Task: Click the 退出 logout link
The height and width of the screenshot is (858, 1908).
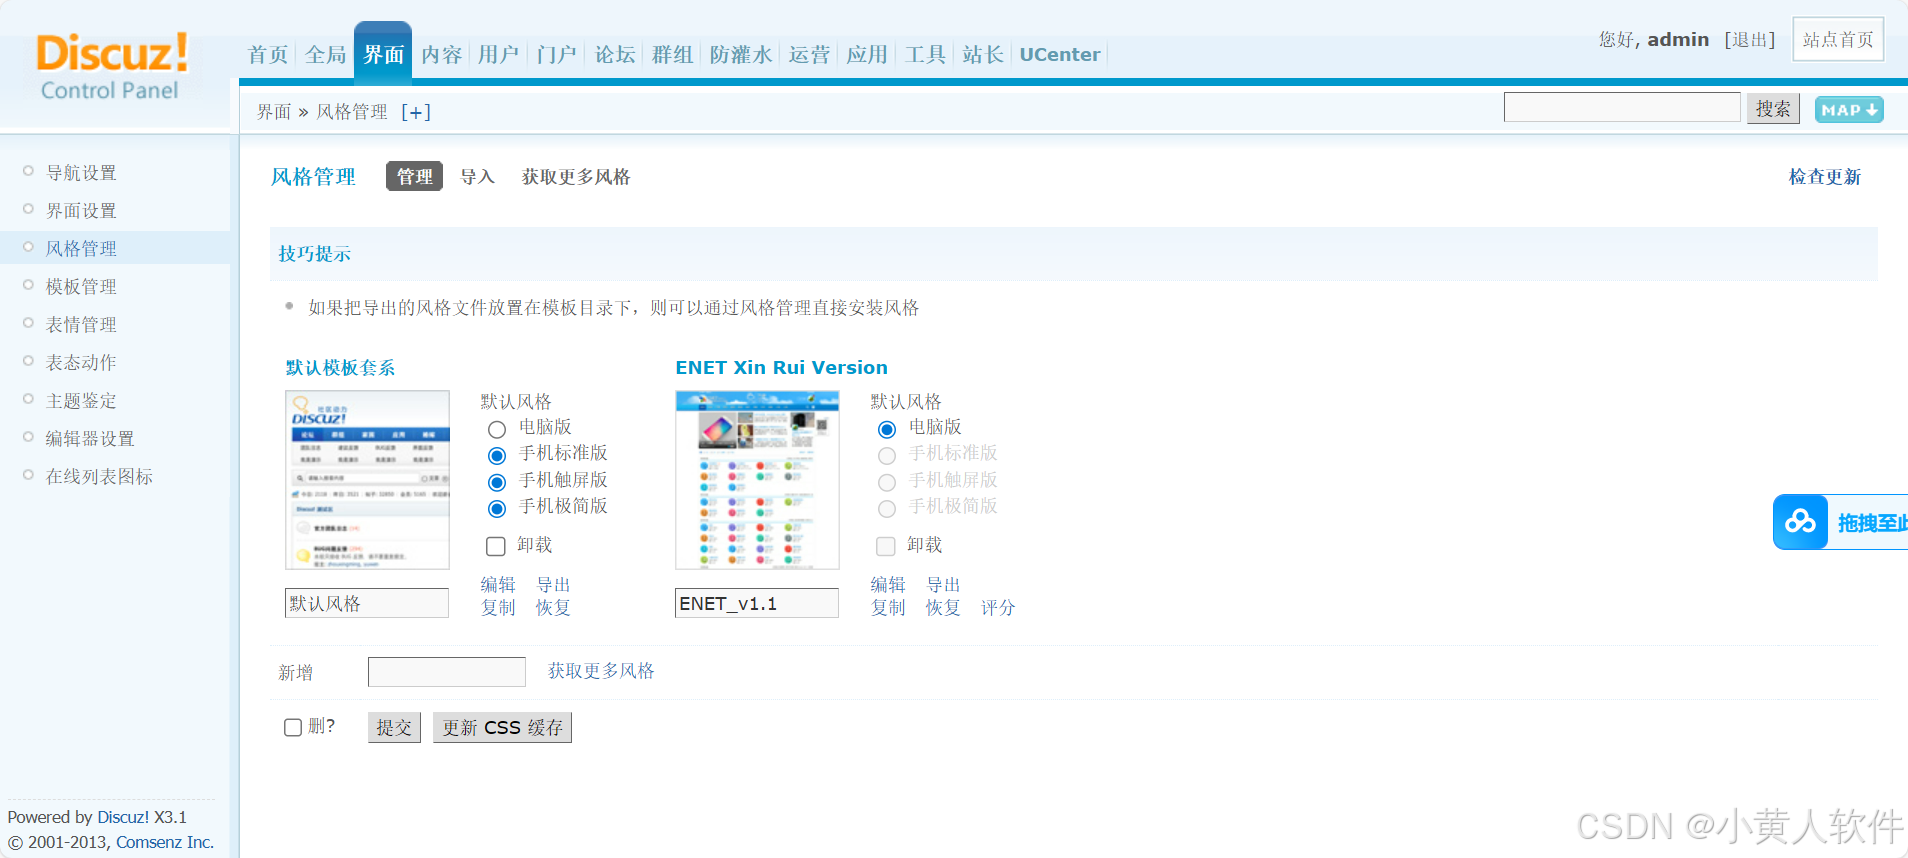Action: [x=1750, y=40]
